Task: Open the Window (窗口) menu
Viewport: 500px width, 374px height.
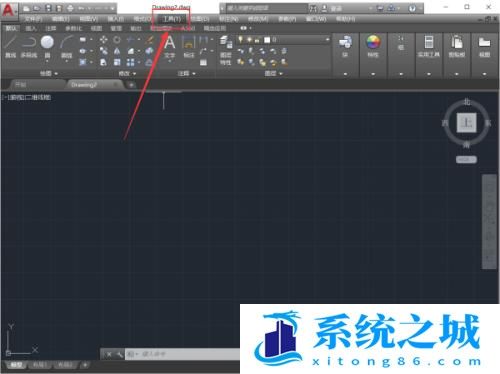Action: tap(316, 19)
